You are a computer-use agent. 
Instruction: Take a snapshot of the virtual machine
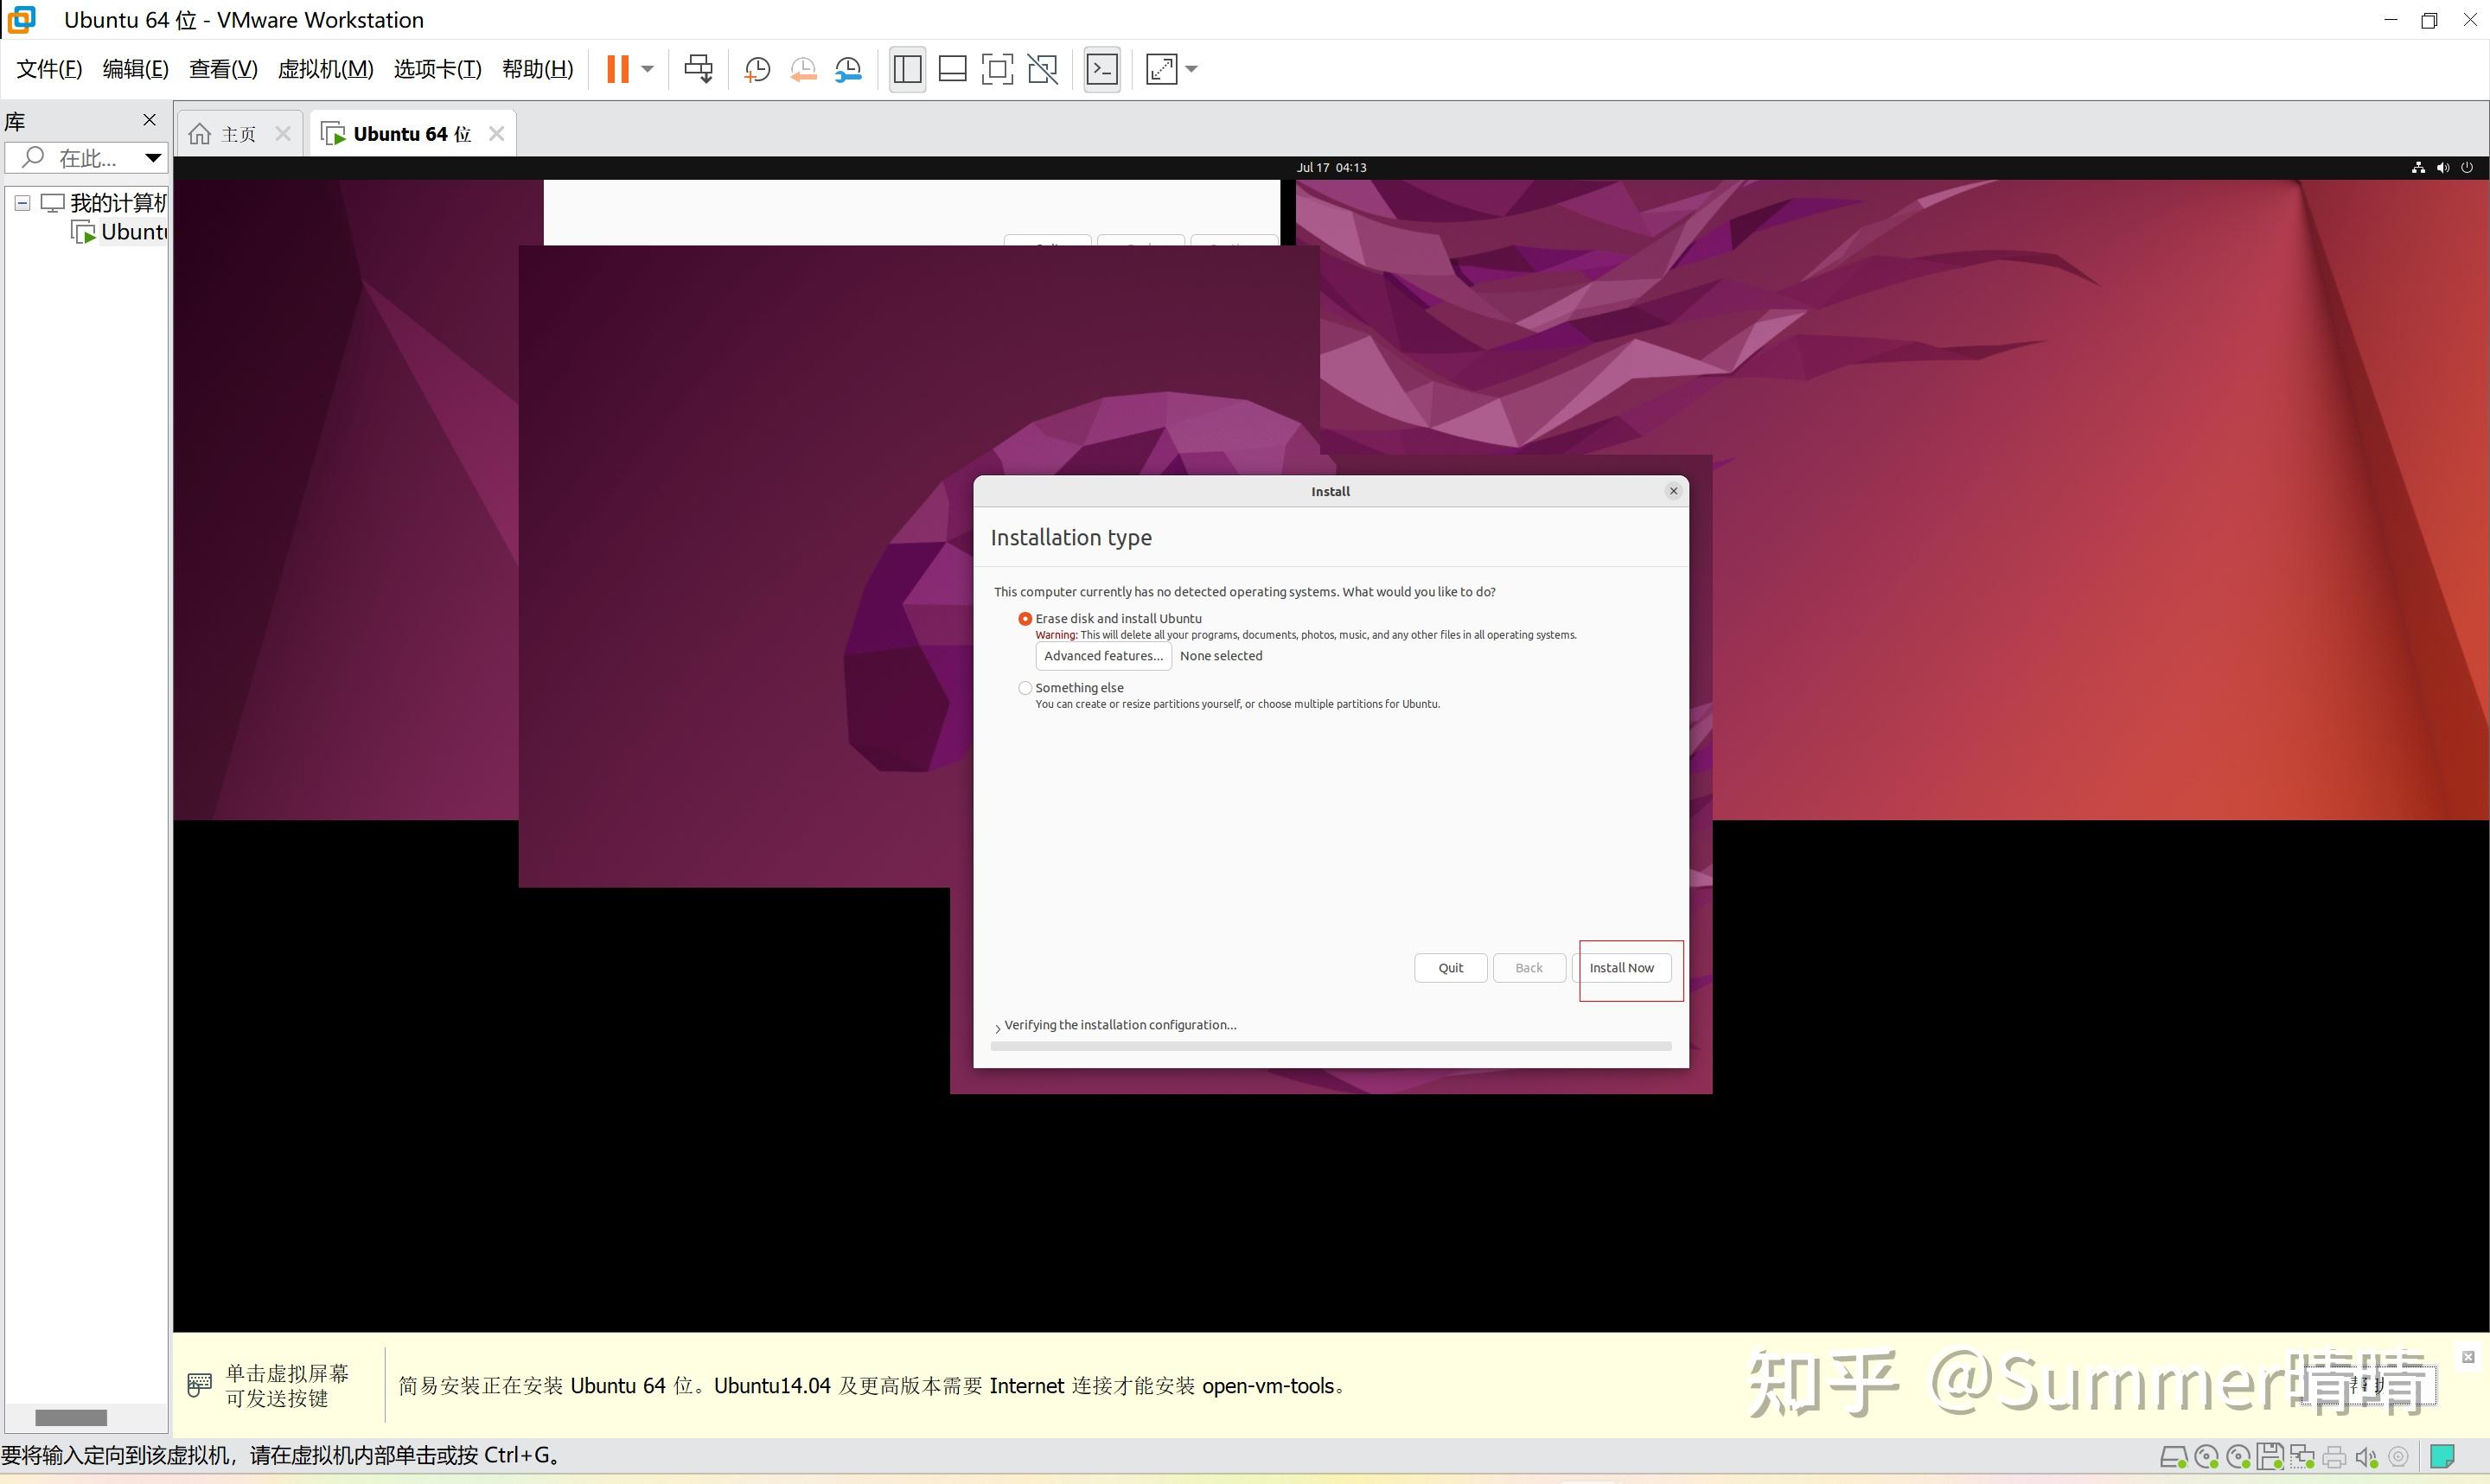click(756, 68)
